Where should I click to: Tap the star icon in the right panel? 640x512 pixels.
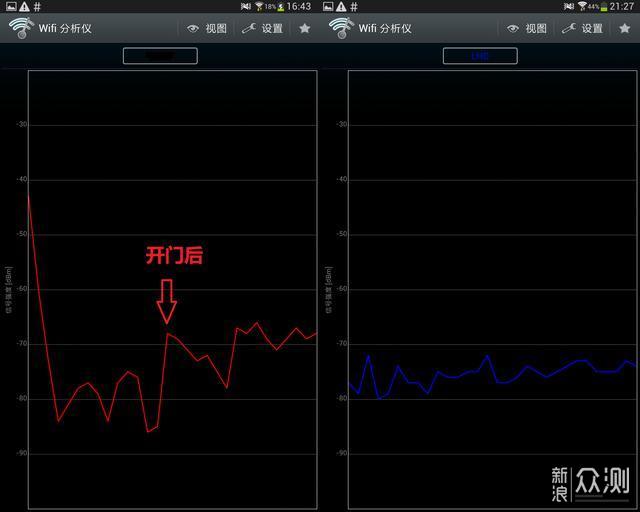(x=624, y=28)
